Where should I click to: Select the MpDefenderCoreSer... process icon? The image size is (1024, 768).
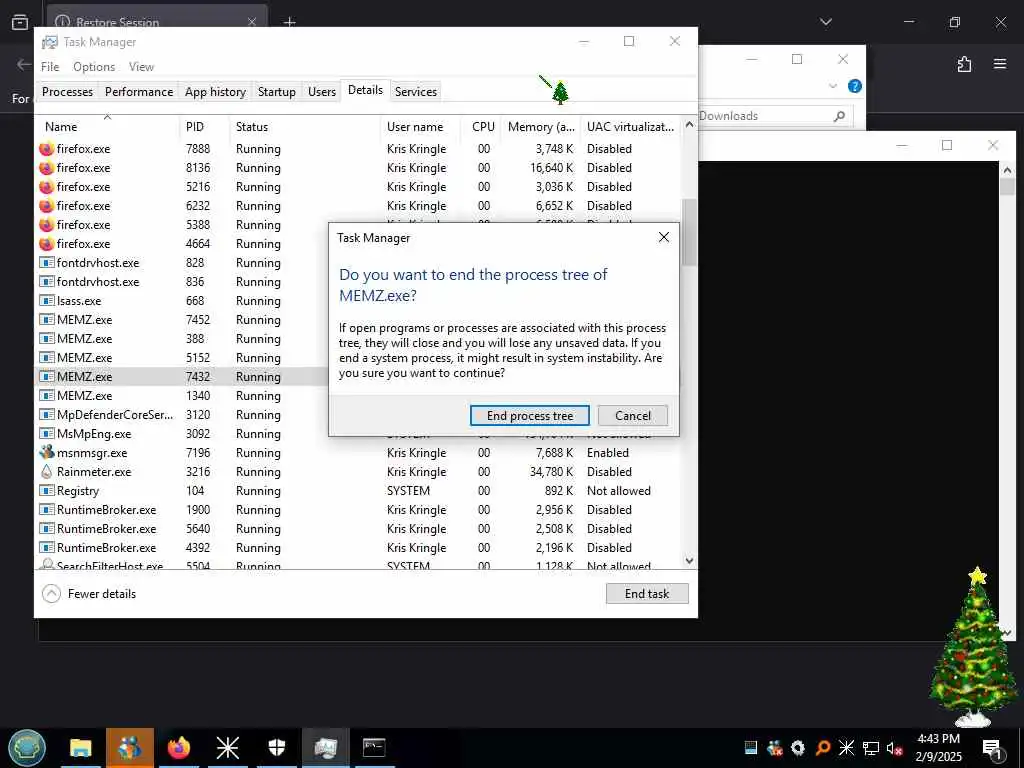pyautogui.click(x=46, y=414)
